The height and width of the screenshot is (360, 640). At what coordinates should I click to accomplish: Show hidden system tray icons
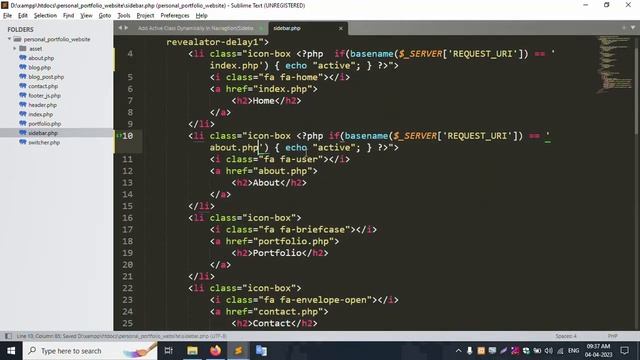(458, 351)
